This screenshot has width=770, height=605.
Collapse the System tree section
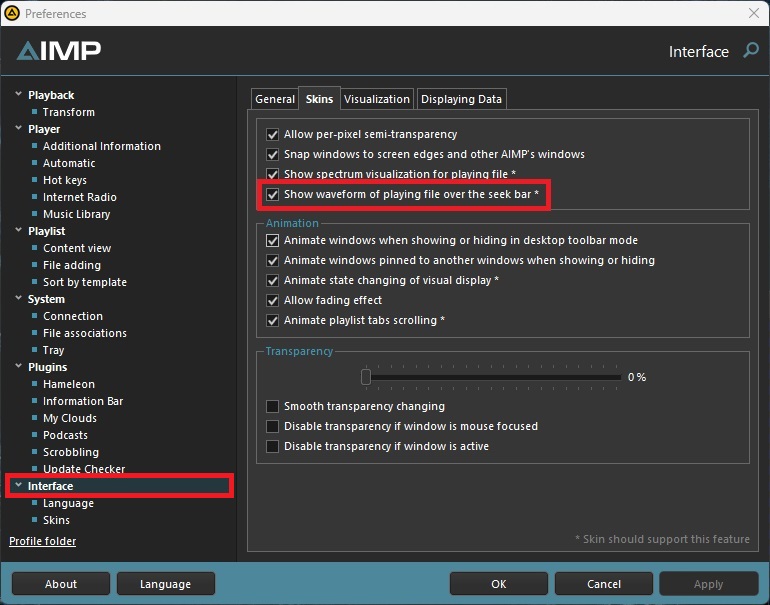[x=19, y=298]
